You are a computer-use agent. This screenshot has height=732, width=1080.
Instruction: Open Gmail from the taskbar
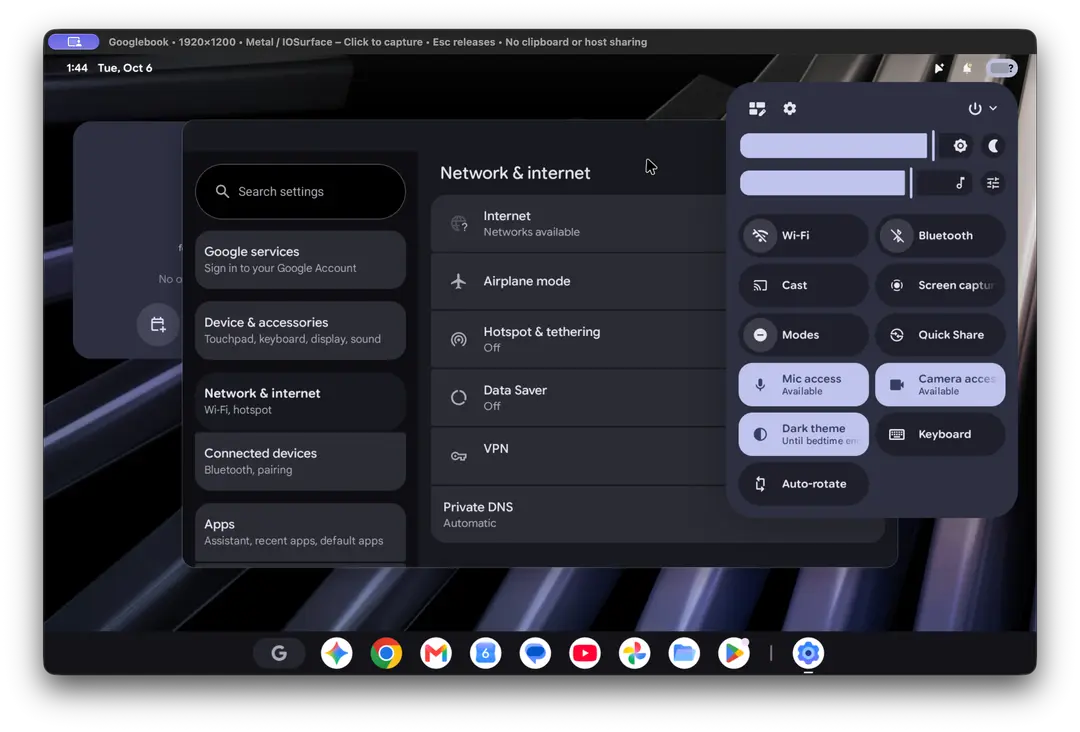coord(436,653)
